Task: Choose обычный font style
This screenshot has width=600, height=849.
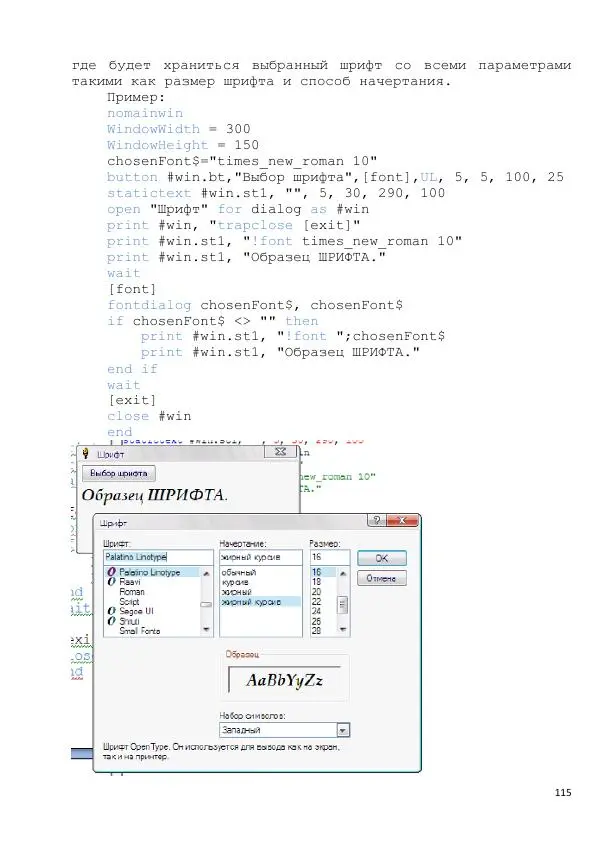Action: tap(237, 573)
